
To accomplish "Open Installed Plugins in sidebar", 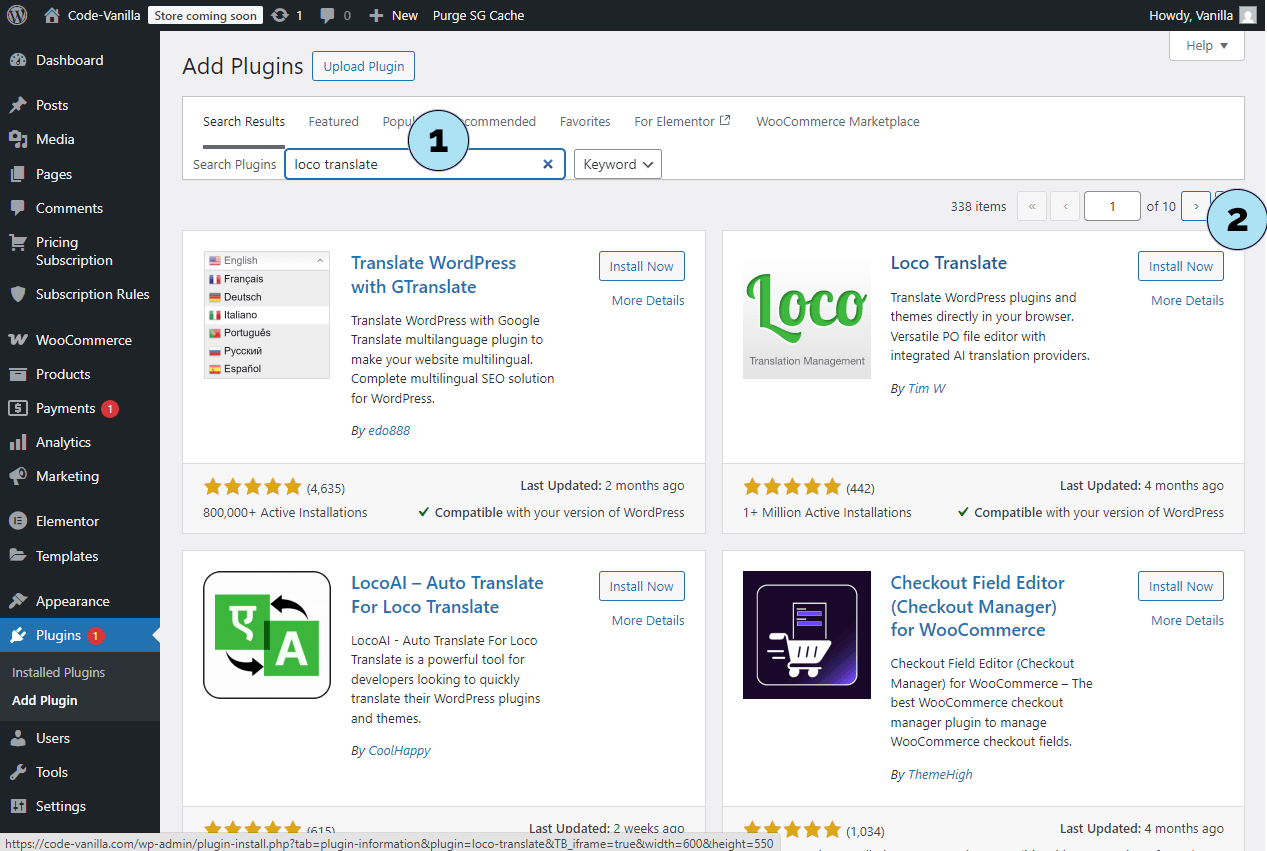I will 58,672.
